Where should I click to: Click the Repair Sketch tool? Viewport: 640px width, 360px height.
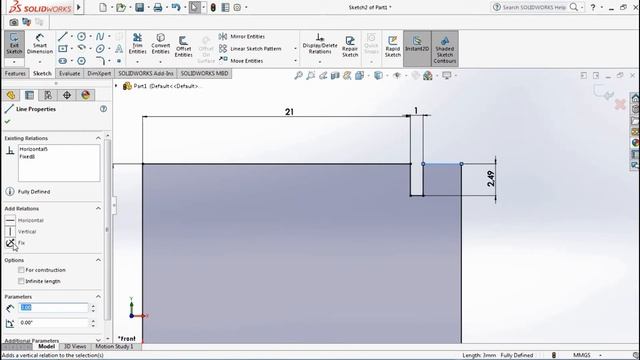pyautogui.click(x=350, y=47)
